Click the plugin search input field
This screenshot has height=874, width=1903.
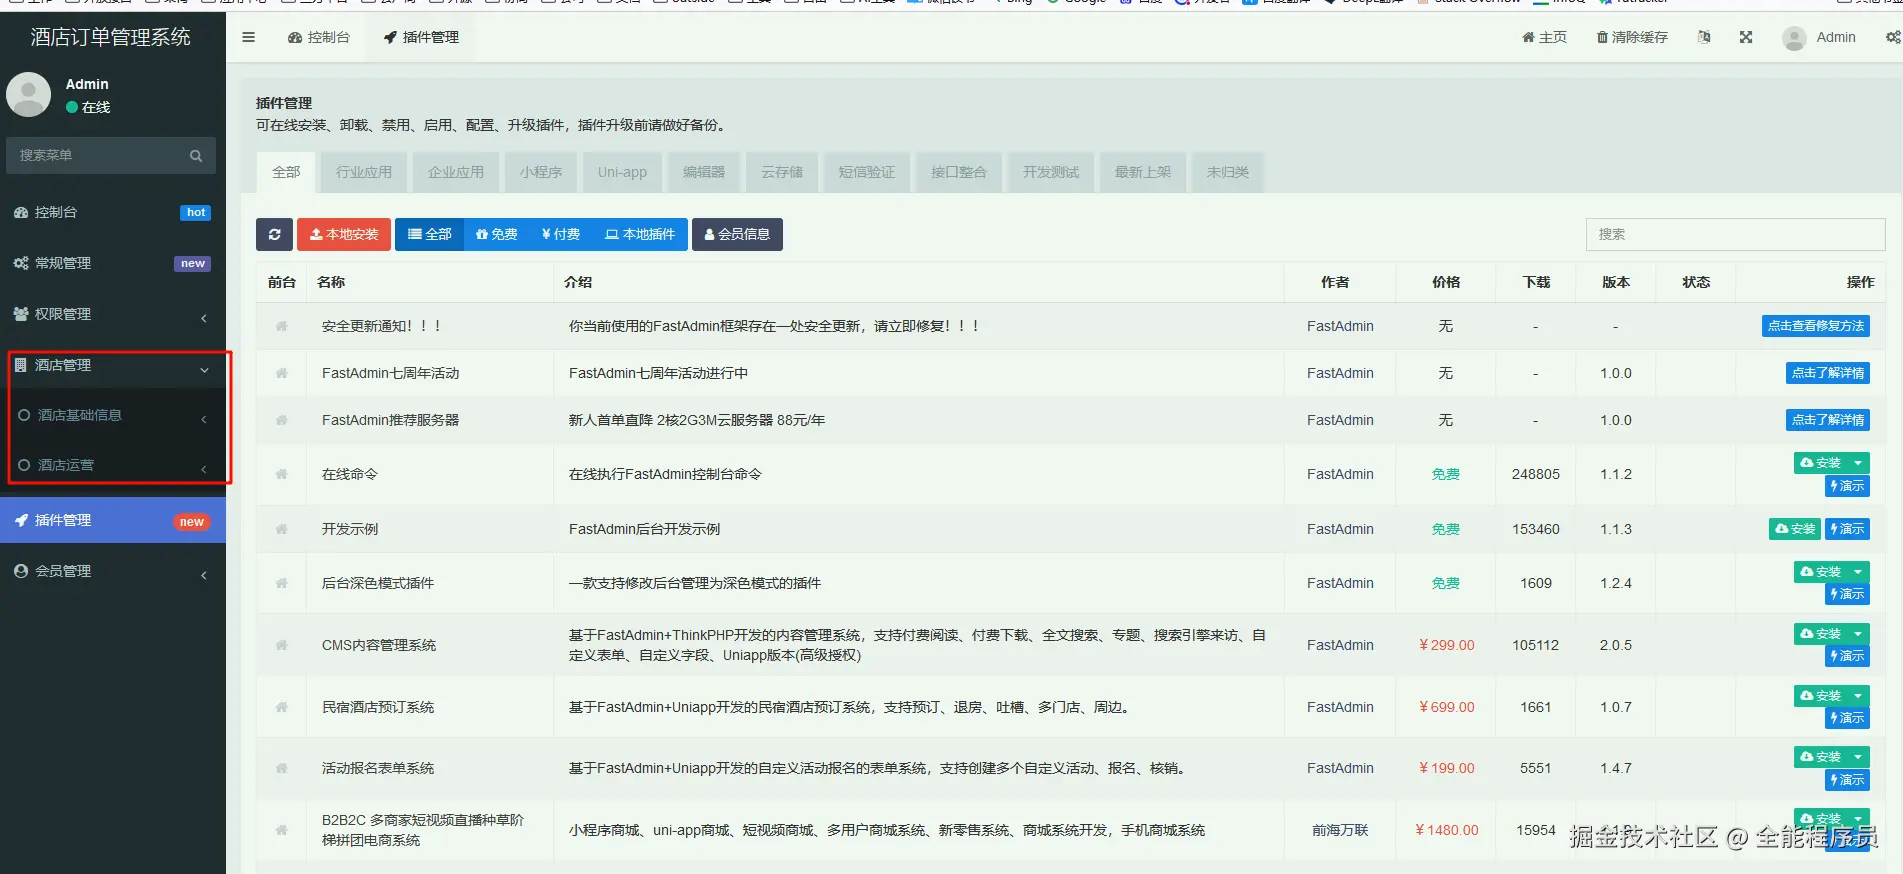[1735, 234]
